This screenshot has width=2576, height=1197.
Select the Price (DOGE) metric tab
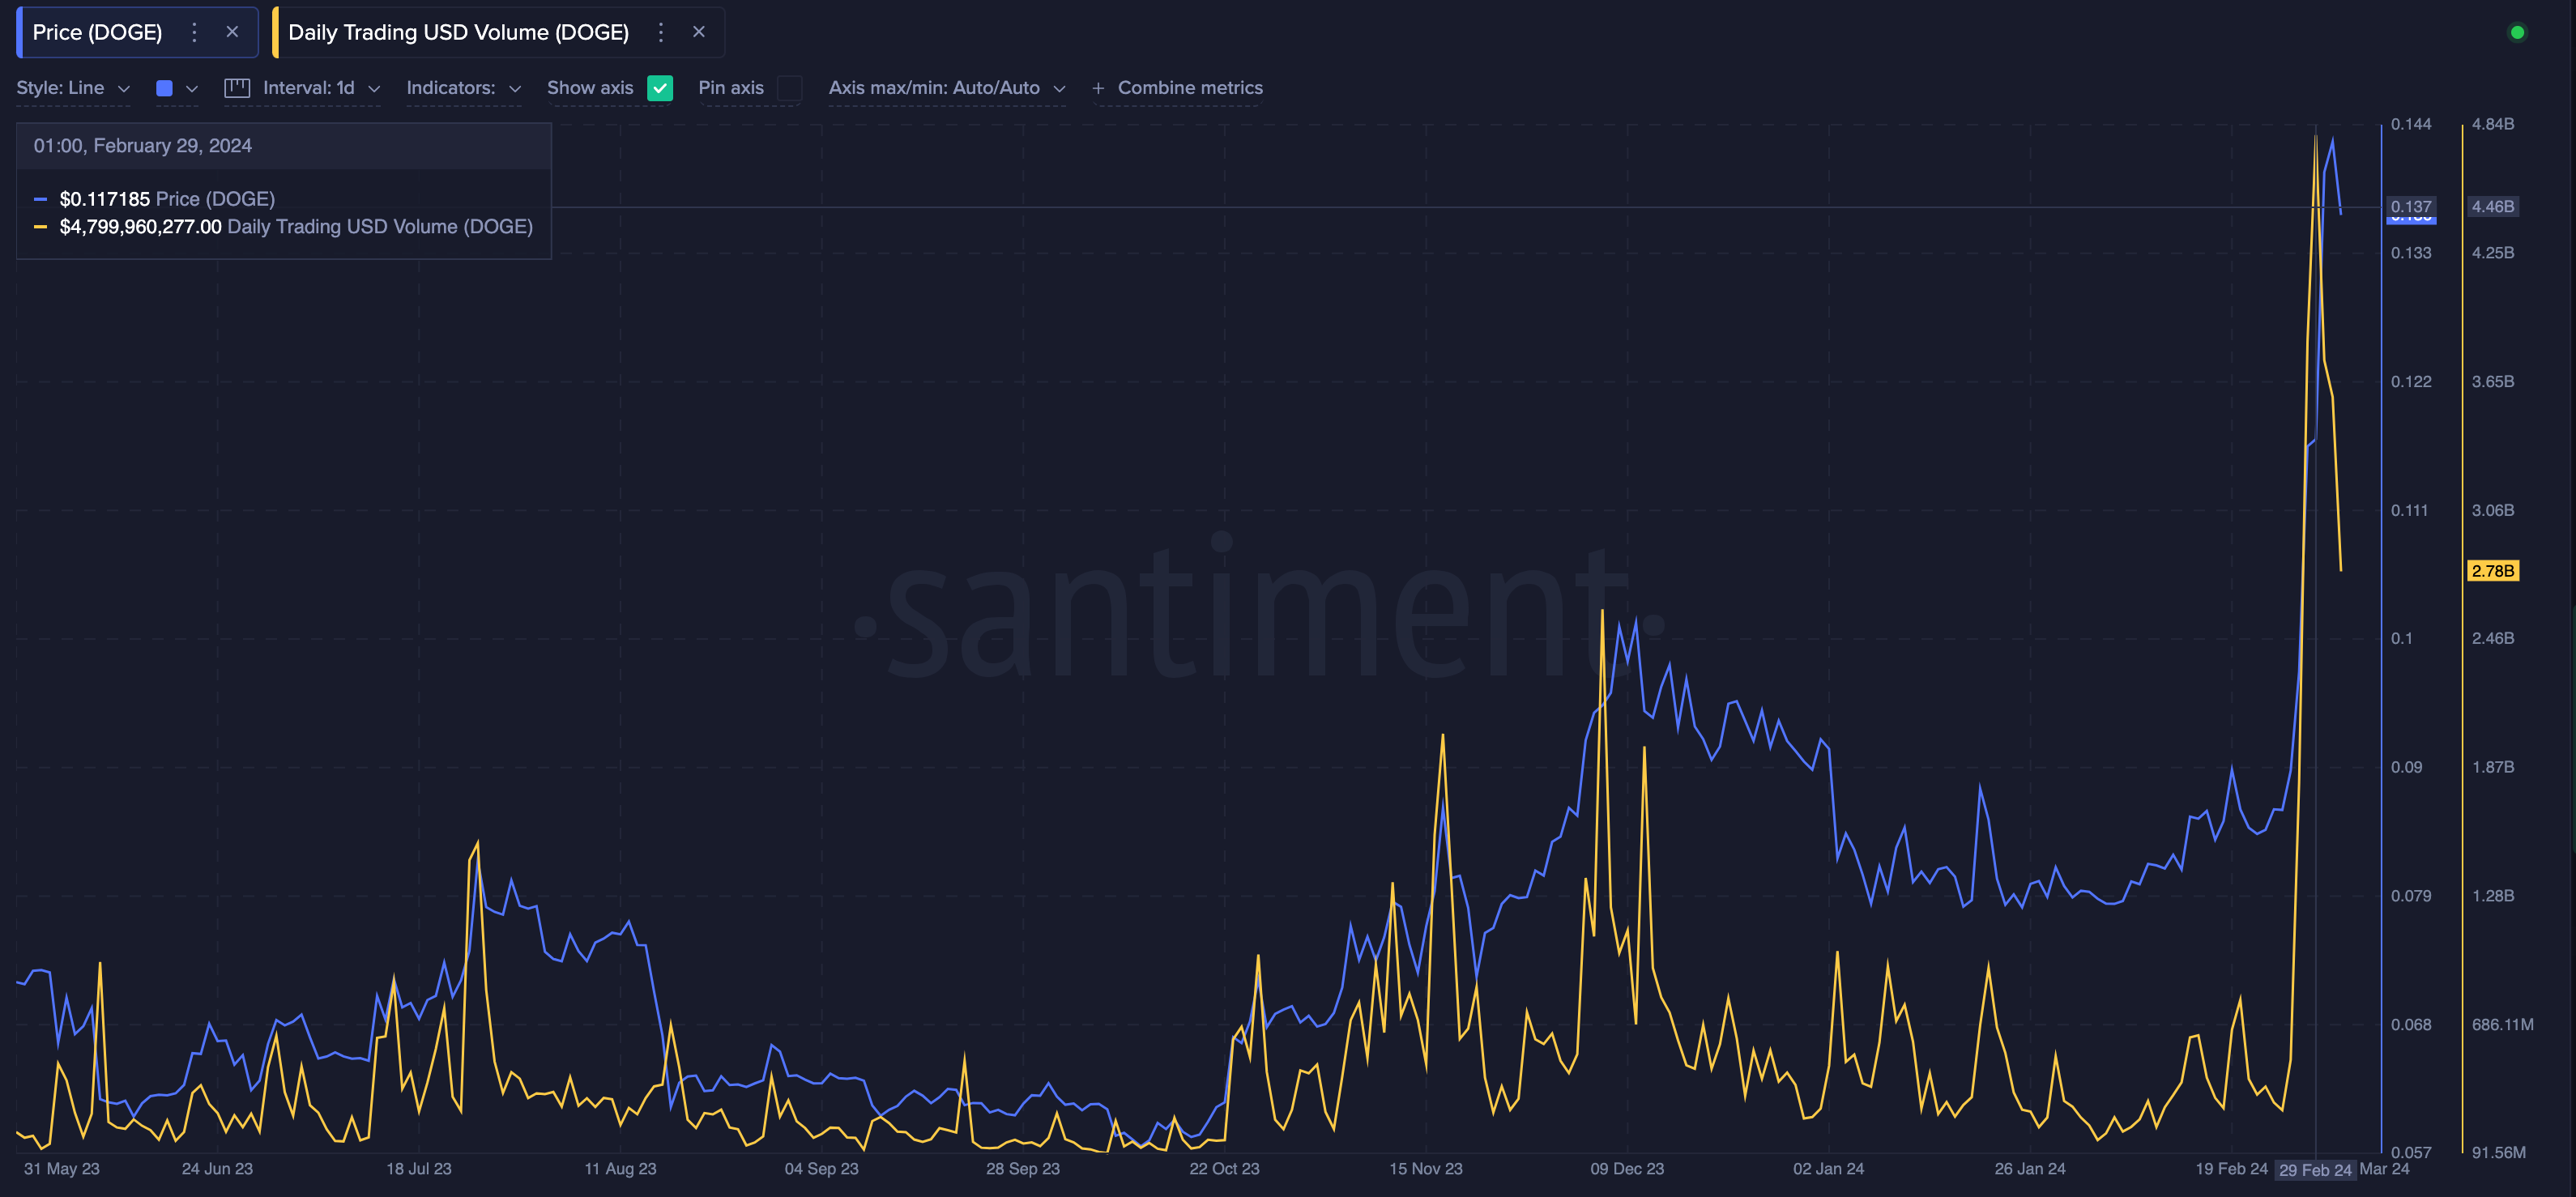pos(97,31)
